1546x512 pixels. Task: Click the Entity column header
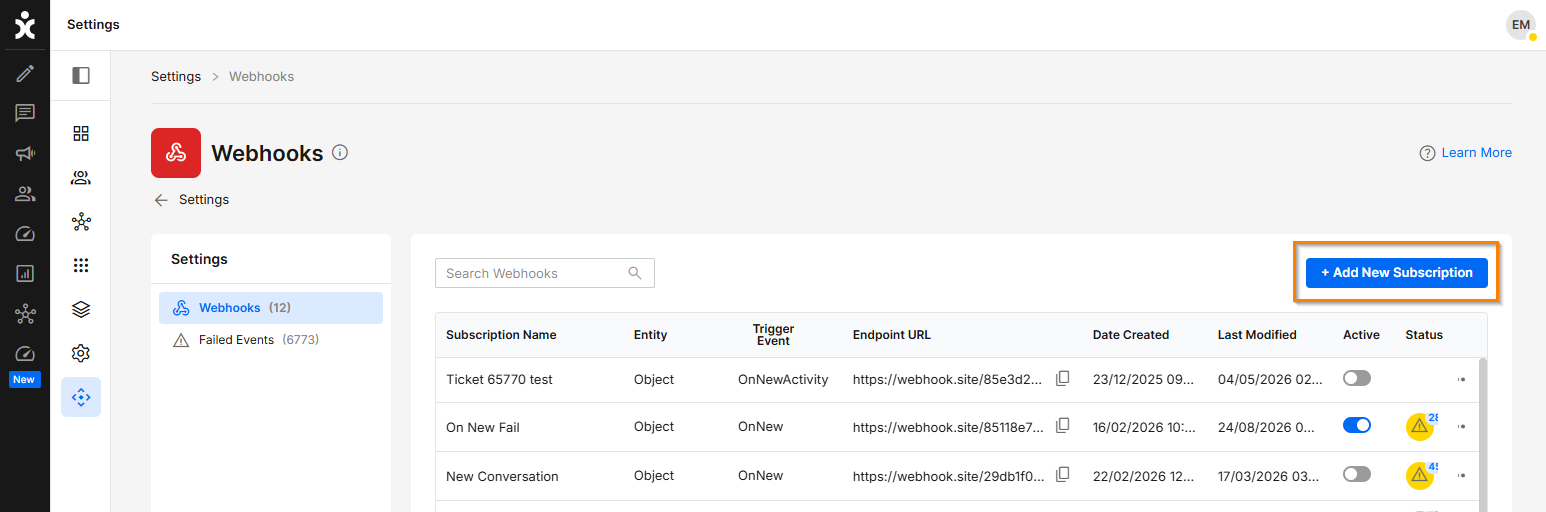[x=650, y=335]
